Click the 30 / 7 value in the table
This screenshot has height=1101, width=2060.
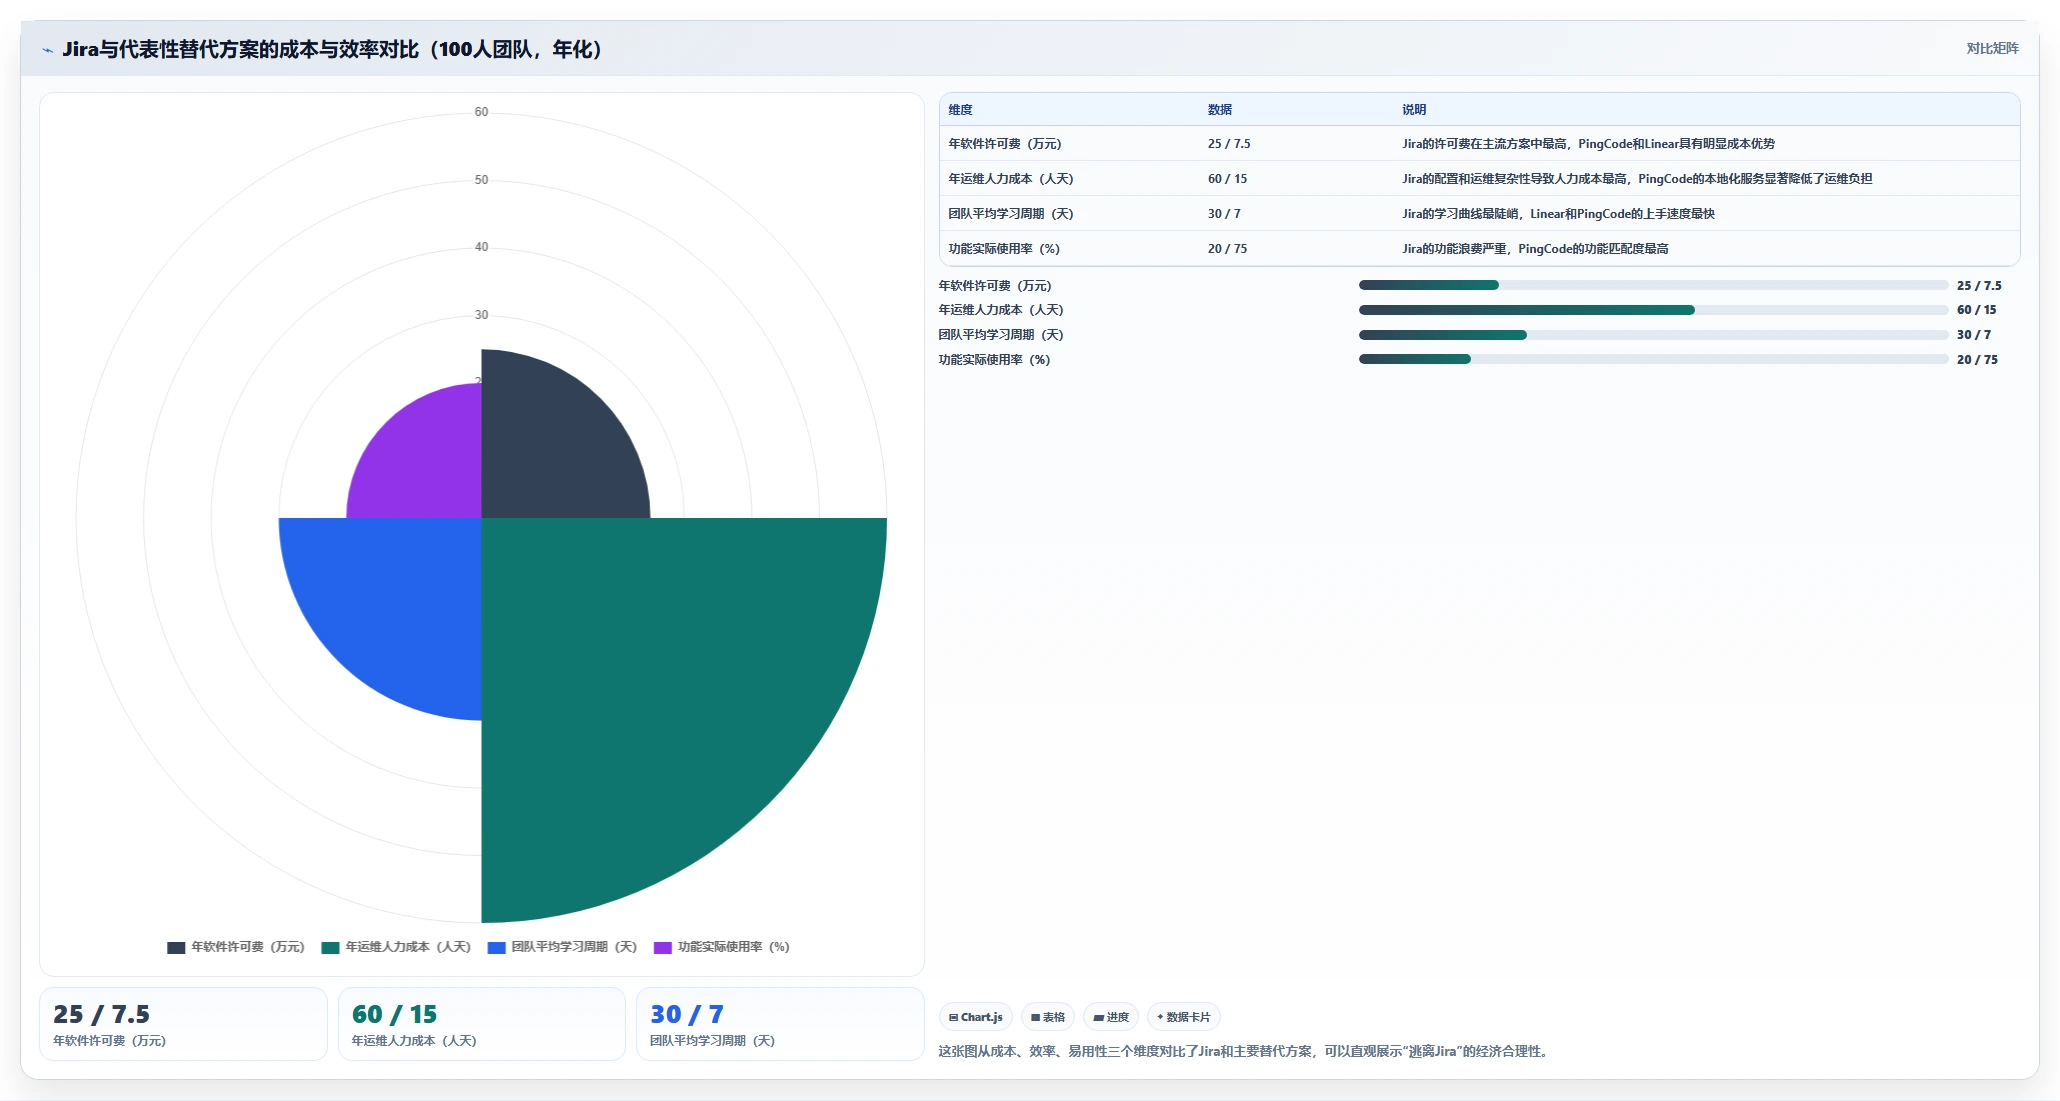pos(1224,214)
